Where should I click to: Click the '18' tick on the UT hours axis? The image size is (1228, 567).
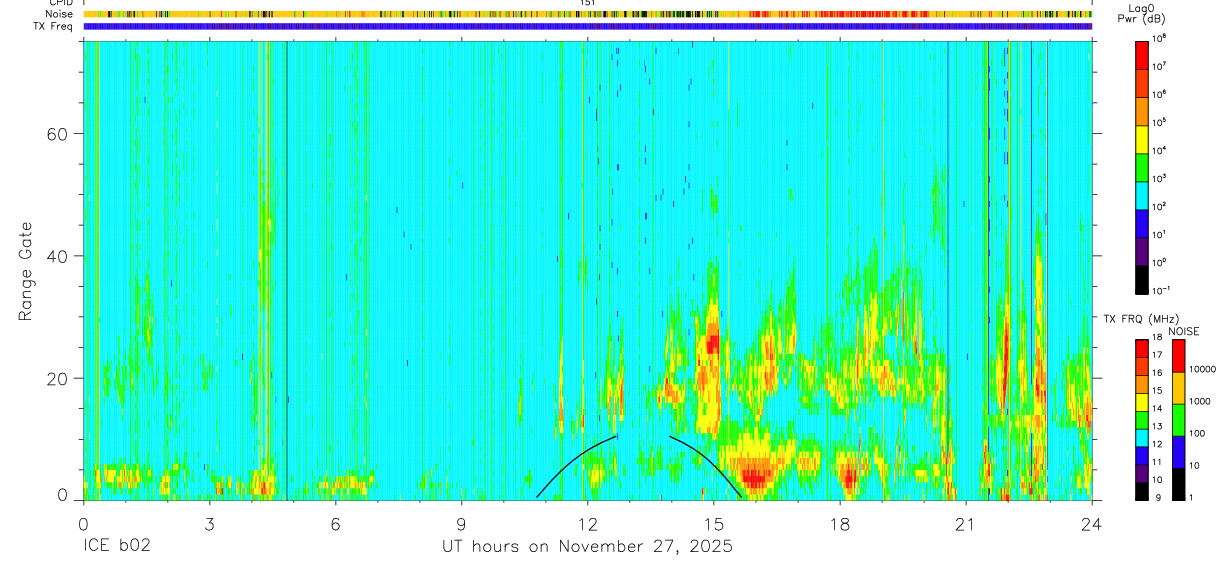click(840, 523)
